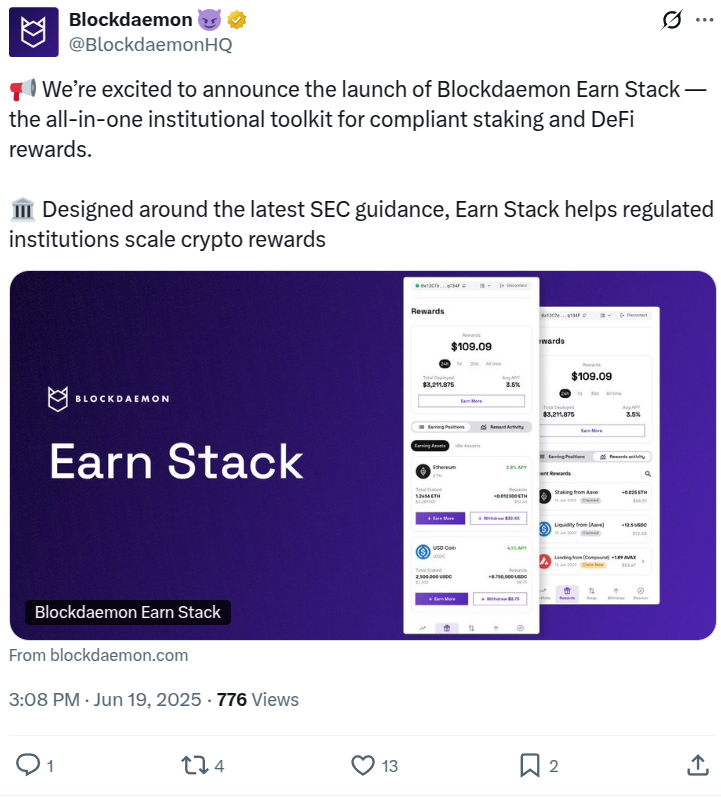This screenshot has width=721, height=797.
Task: Click the Claim Now badge
Action: 592,565
